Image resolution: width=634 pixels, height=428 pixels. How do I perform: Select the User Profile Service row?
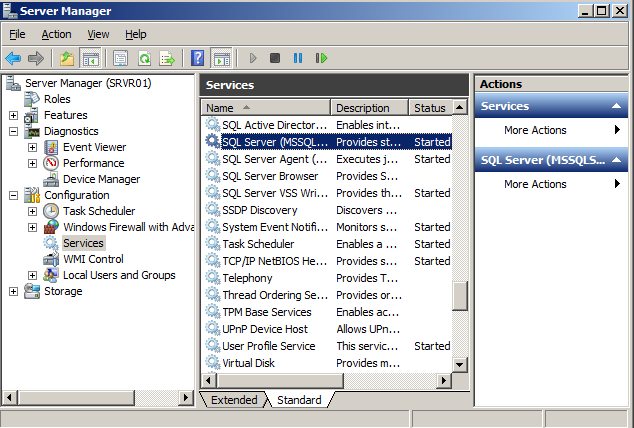[327, 346]
